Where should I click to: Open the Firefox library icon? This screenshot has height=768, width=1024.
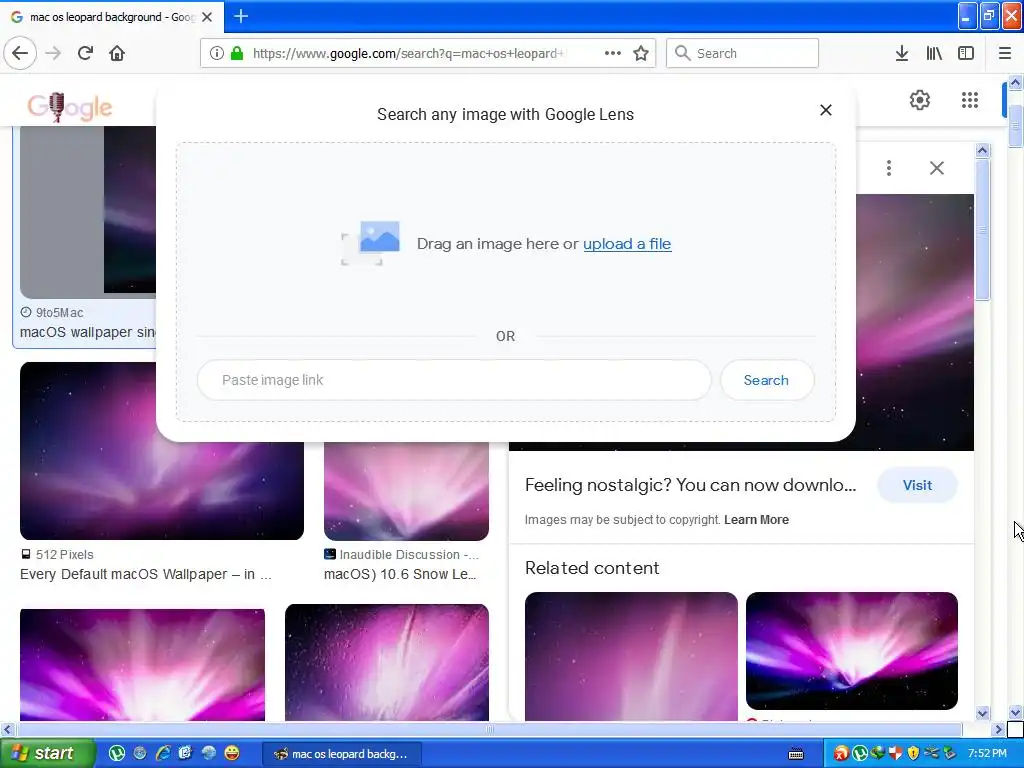point(934,54)
